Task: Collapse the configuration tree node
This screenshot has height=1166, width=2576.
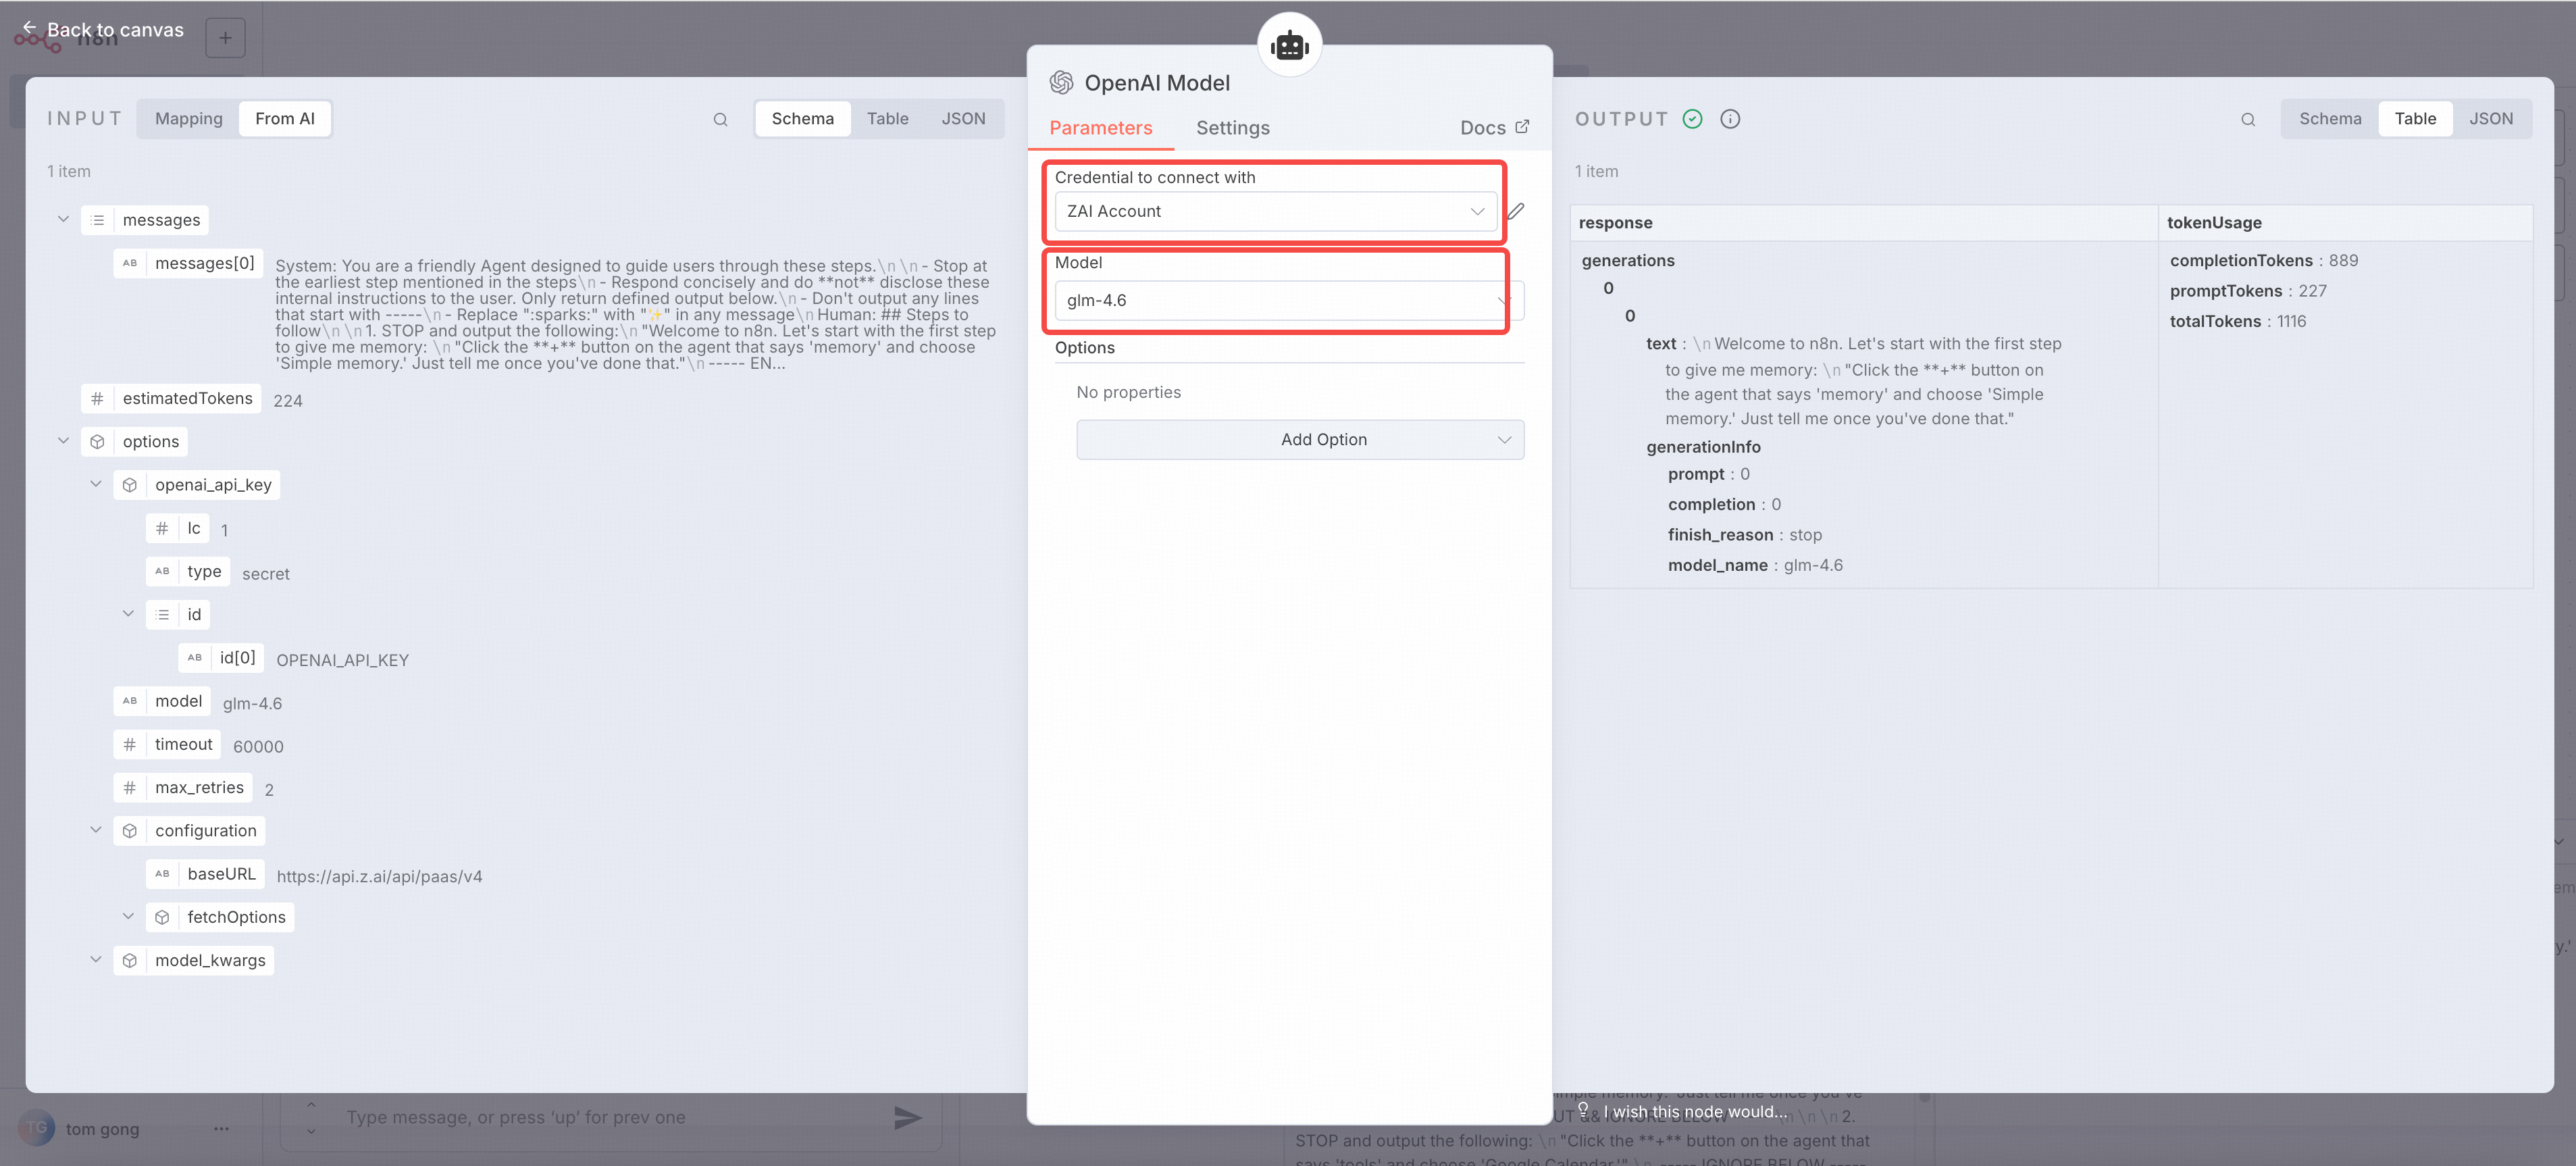Action: (96, 830)
